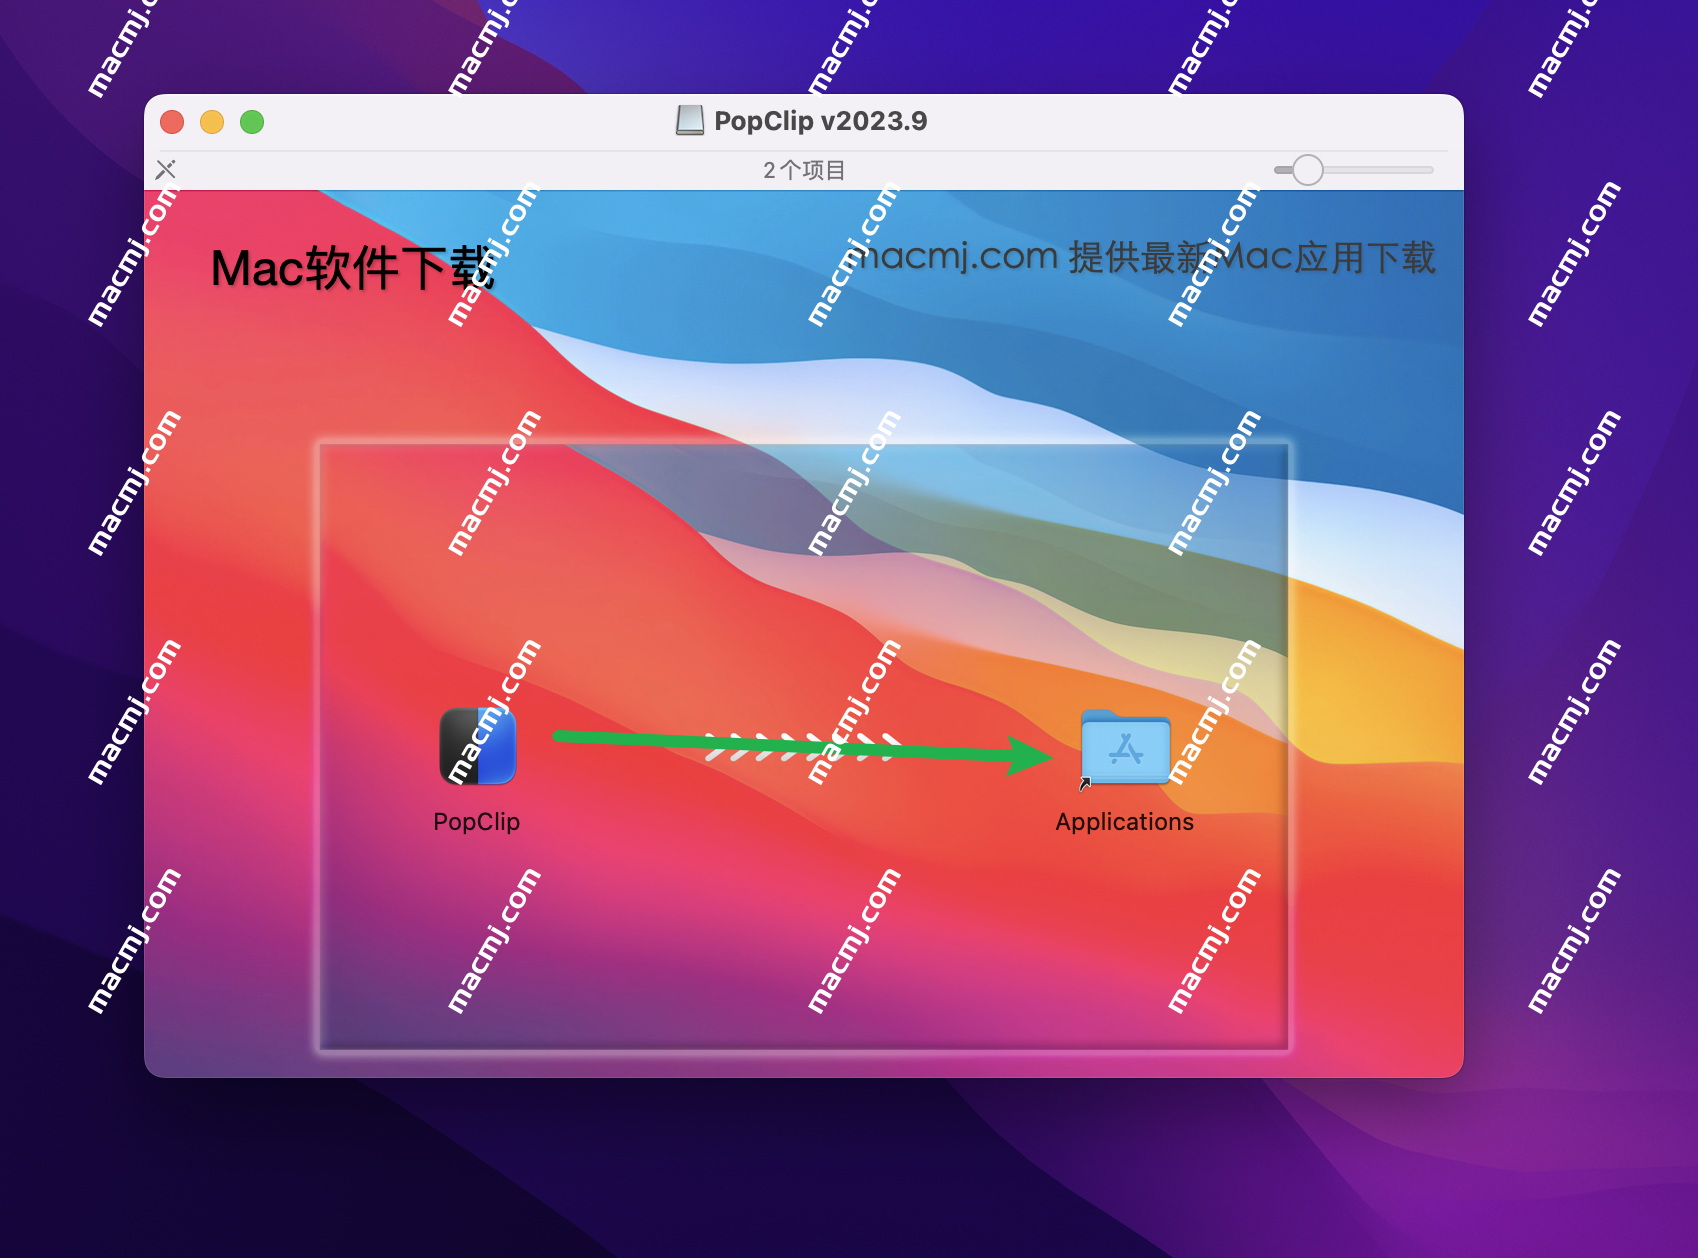Click the PopClip v2023.9 window title

pos(821,121)
